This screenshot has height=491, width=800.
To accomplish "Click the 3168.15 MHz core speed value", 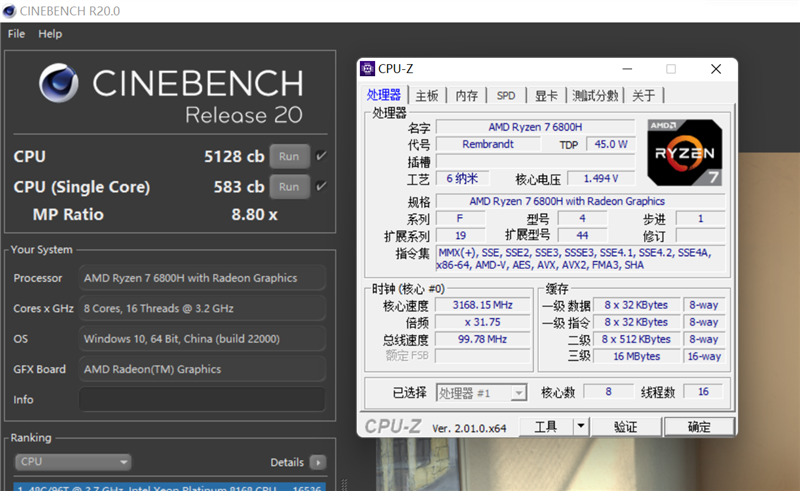I will (x=482, y=305).
